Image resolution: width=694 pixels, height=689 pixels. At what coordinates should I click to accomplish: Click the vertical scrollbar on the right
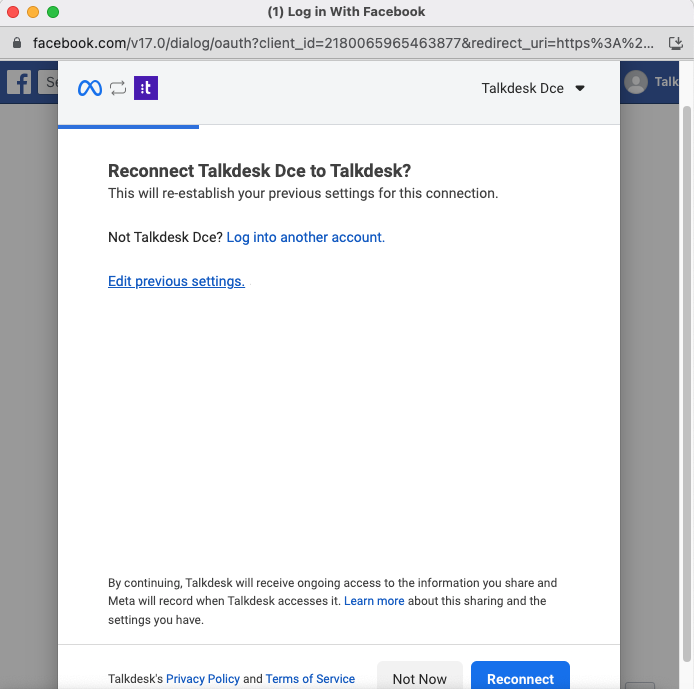point(687,385)
